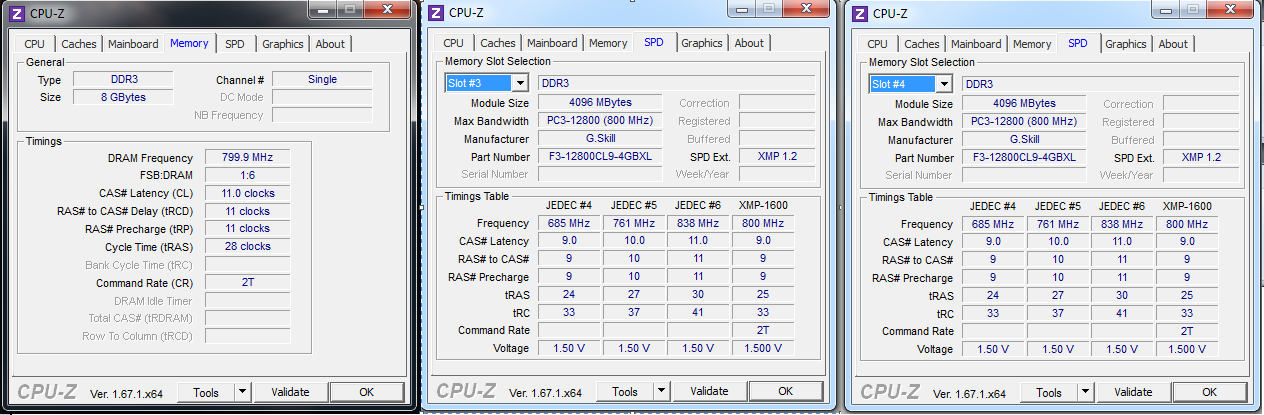Open Mainboard tab in middle window
The height and width of the screenshot is (415, 1264).
(552, 43)
